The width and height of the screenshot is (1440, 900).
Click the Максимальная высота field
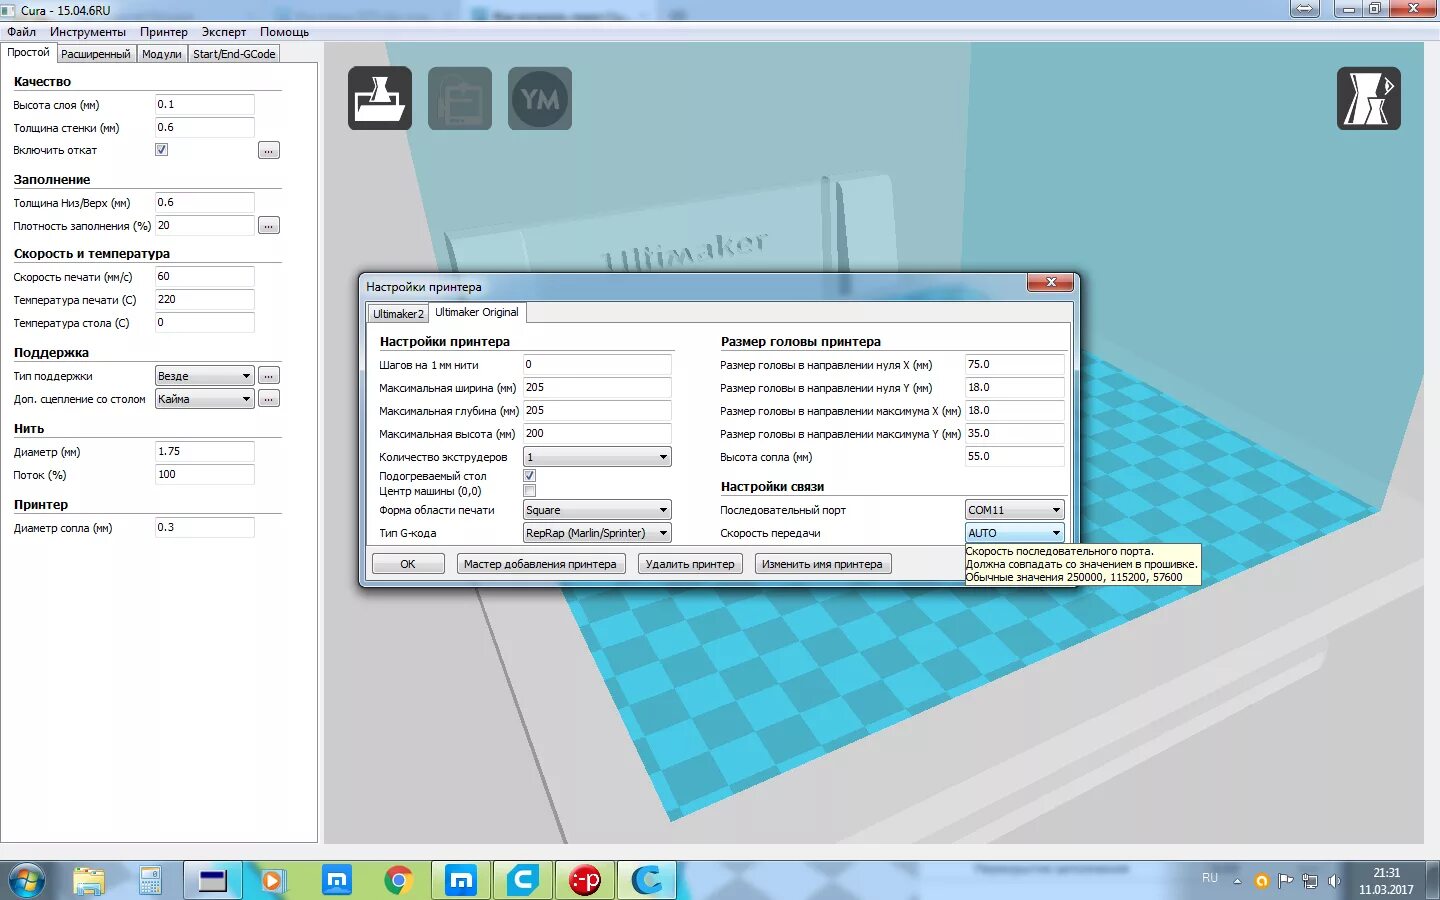tap(597, 433)
